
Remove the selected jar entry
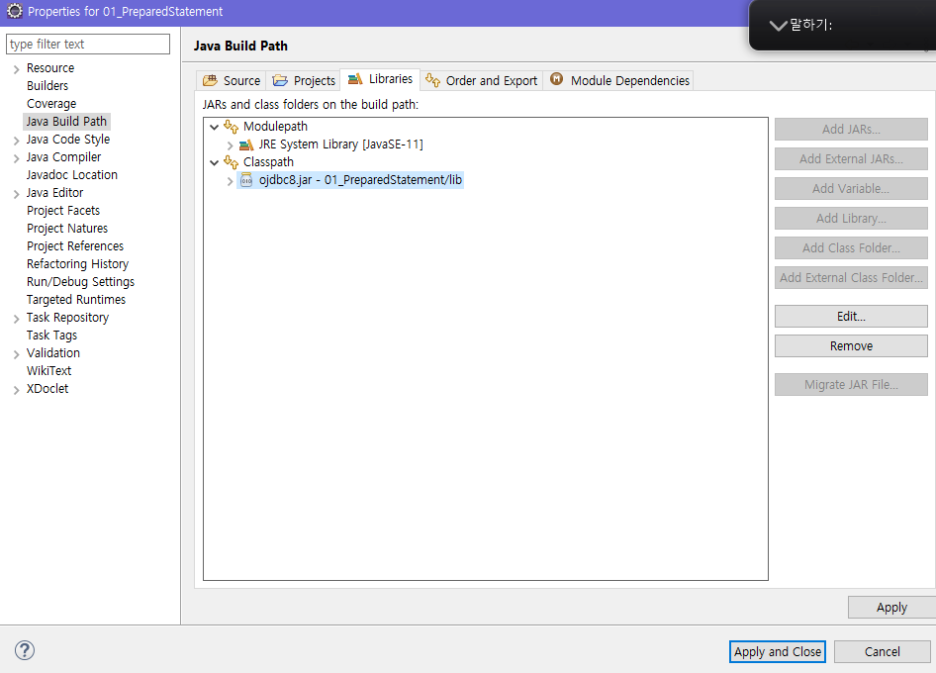pos(851,346)
